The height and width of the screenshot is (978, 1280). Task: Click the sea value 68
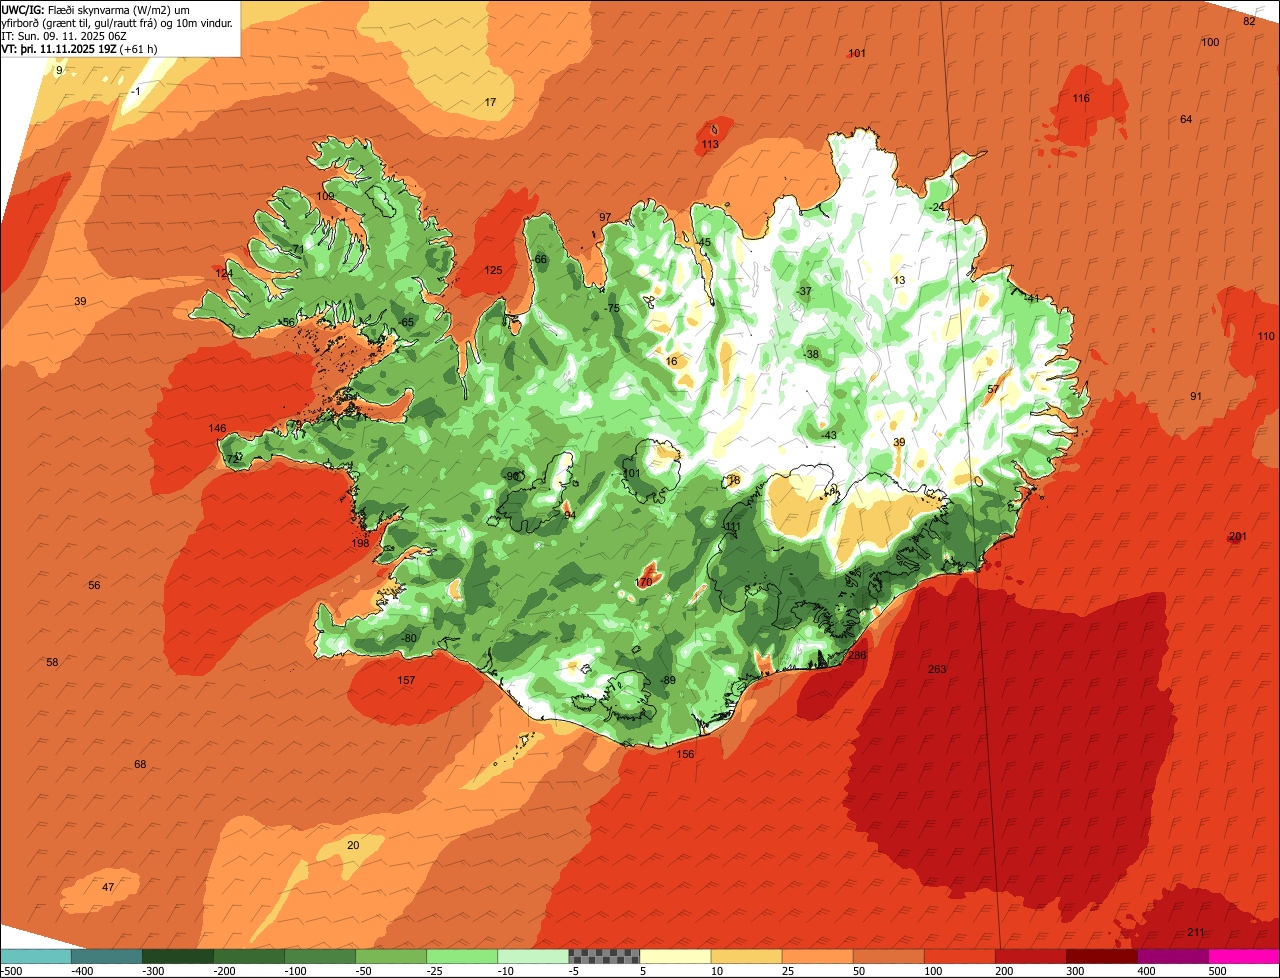click(140, 764)
